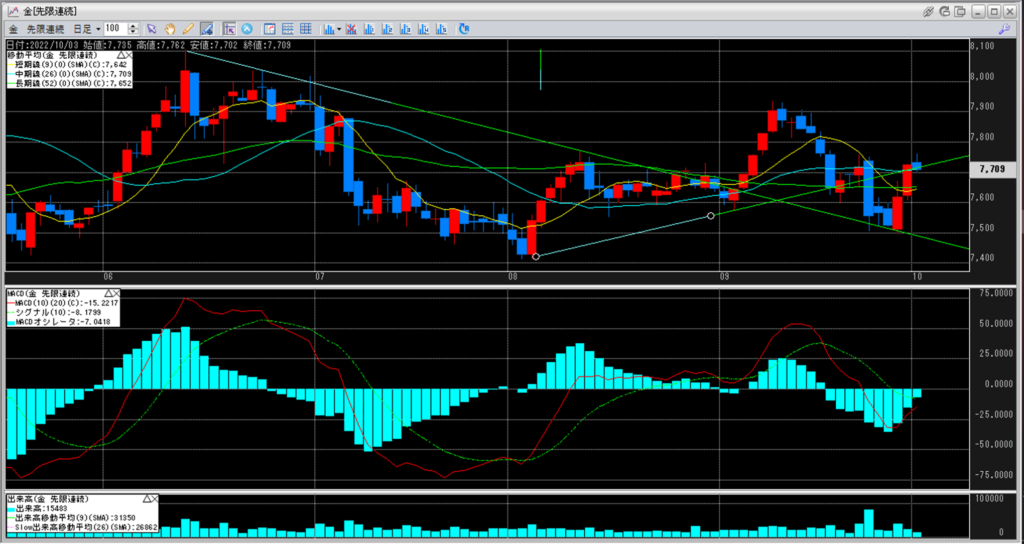Toggle the highlighted trendline edit tool
The image size is (1024, 544).
[206, 29]
